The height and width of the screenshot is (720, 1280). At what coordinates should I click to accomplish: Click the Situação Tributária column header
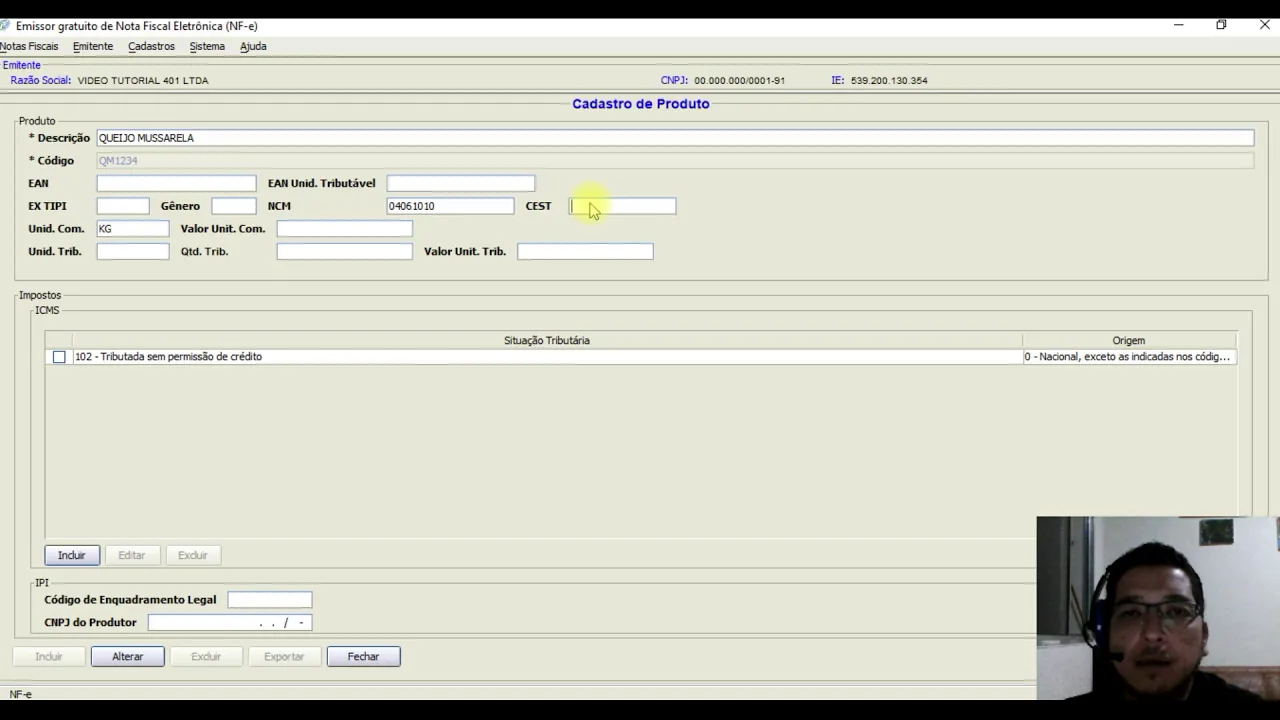547,341
